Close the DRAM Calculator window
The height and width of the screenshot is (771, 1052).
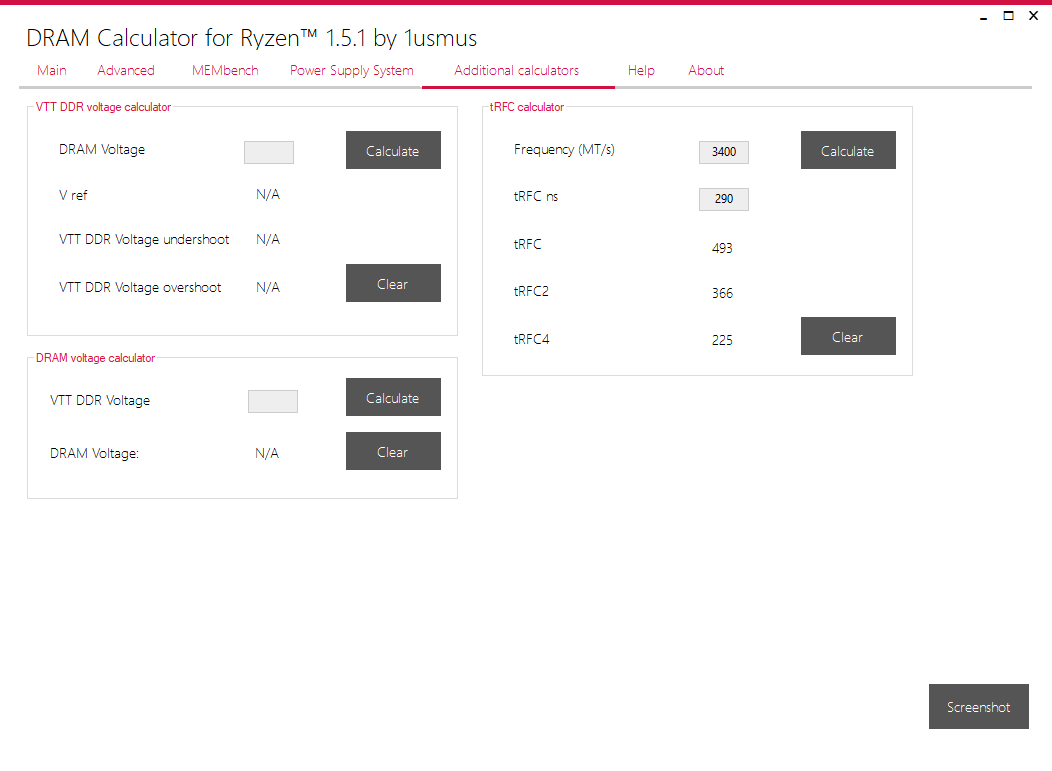point(1033,15)
